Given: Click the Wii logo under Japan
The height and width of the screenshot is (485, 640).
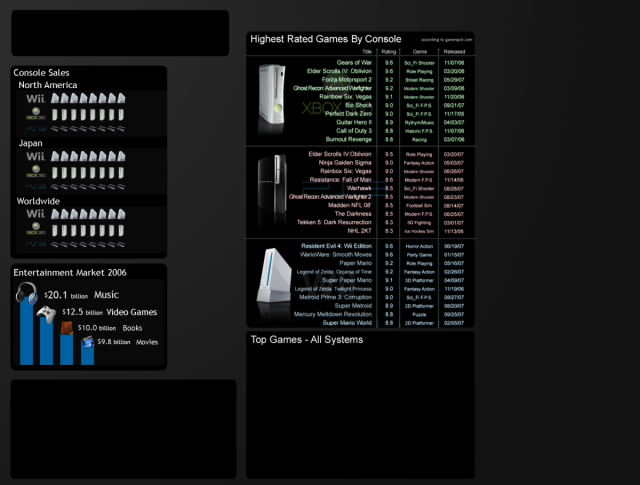Looking at the screenshot, I should (36, 156).
